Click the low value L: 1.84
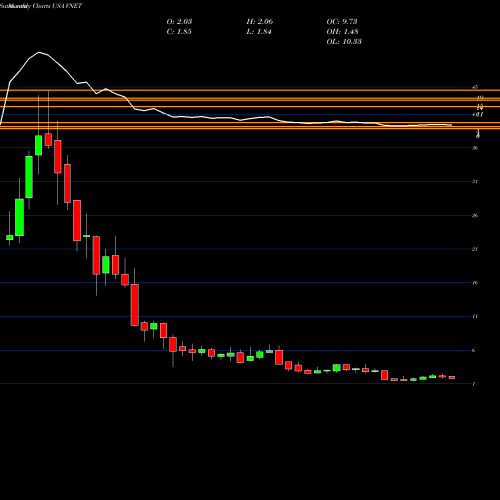 (259, 32)
